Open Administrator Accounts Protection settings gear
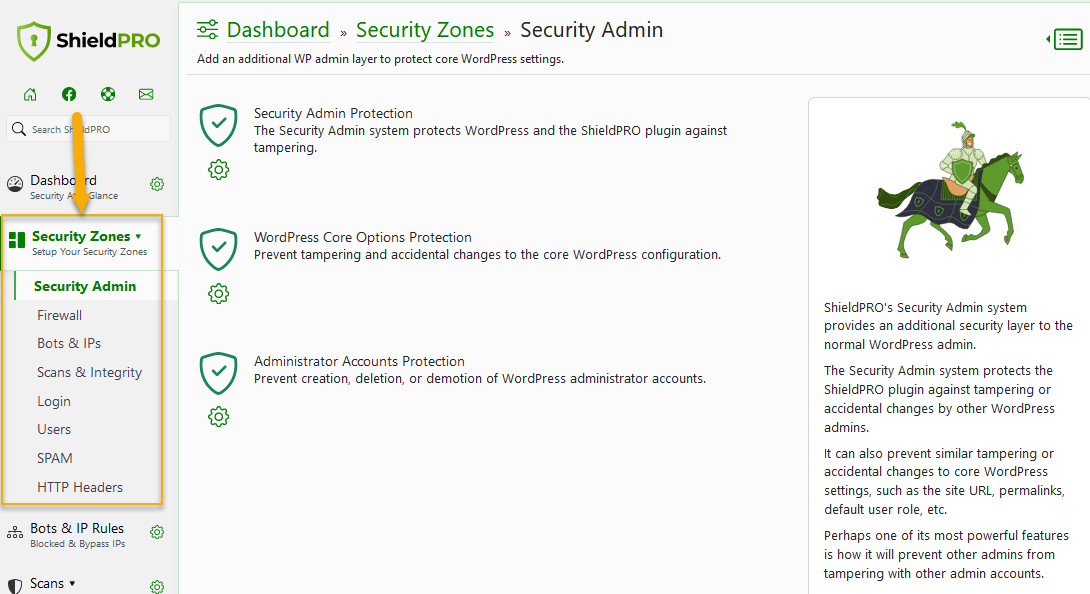 click(x=218, y=417)
